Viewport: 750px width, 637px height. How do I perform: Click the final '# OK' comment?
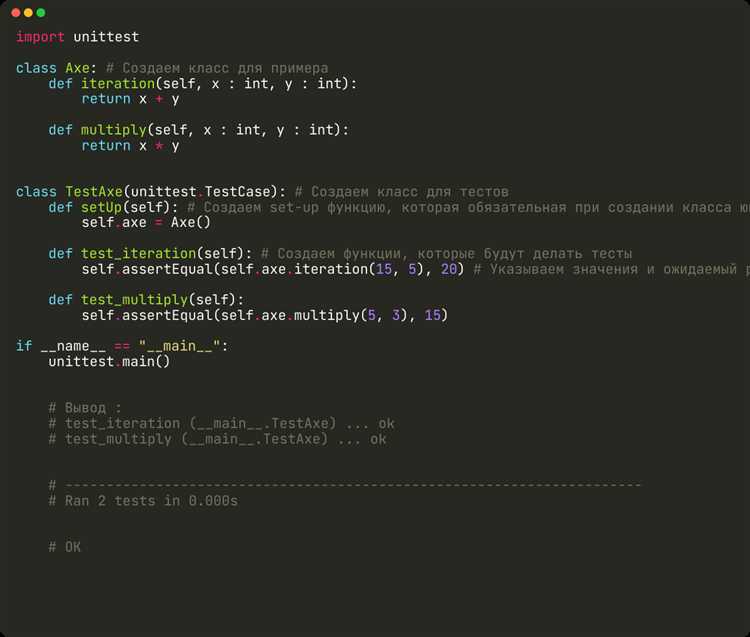pos(65,547)
